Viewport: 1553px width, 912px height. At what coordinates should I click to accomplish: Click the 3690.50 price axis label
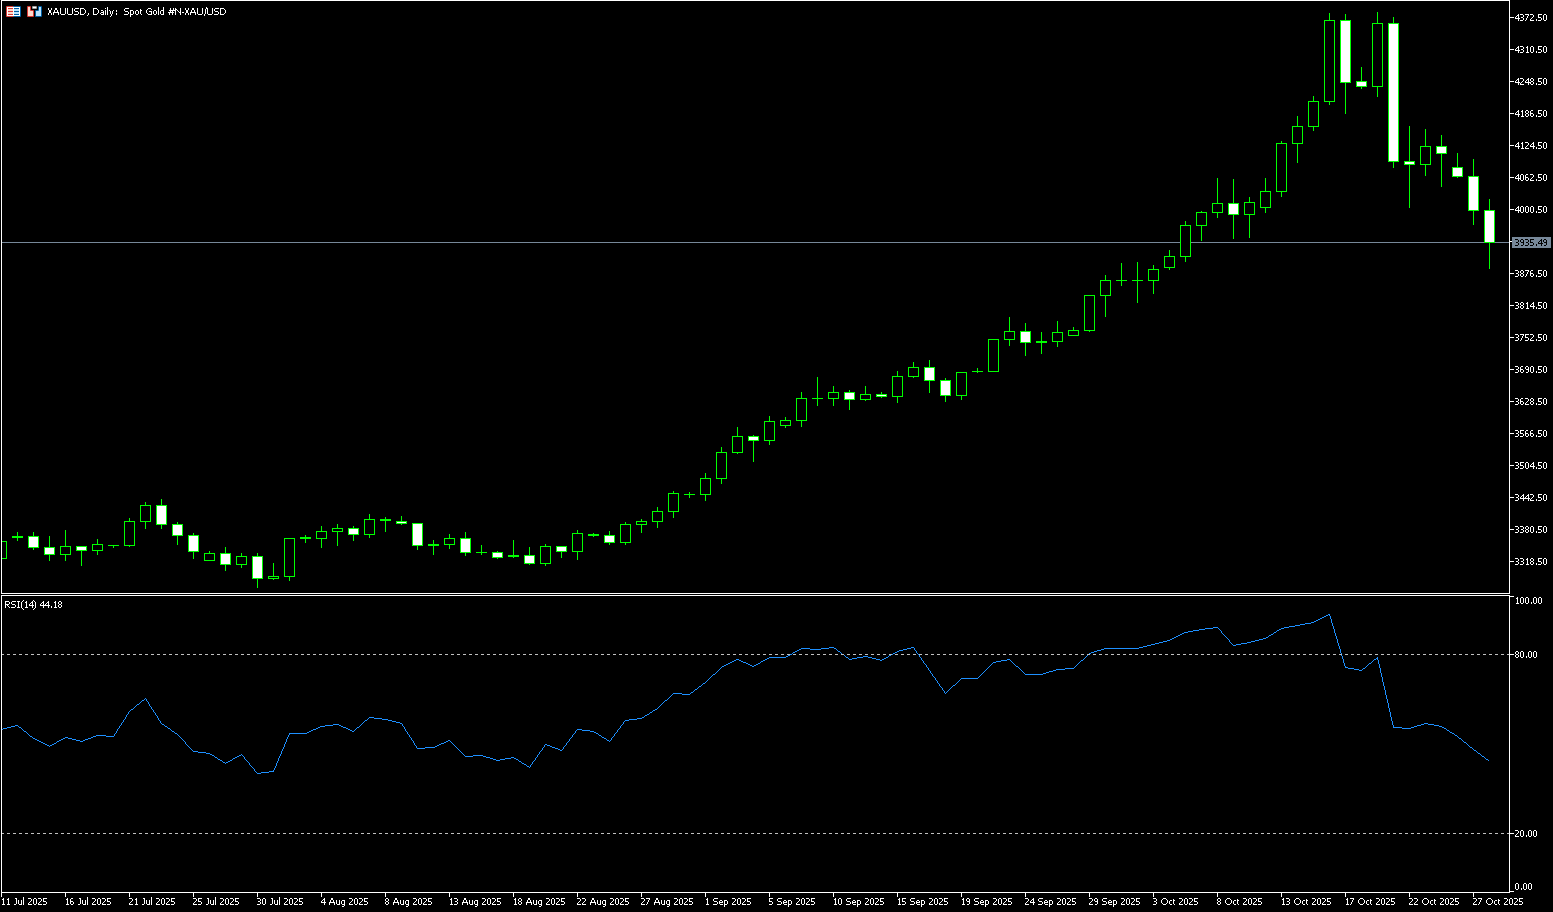pyautogui.click(x=1531, y=370)
